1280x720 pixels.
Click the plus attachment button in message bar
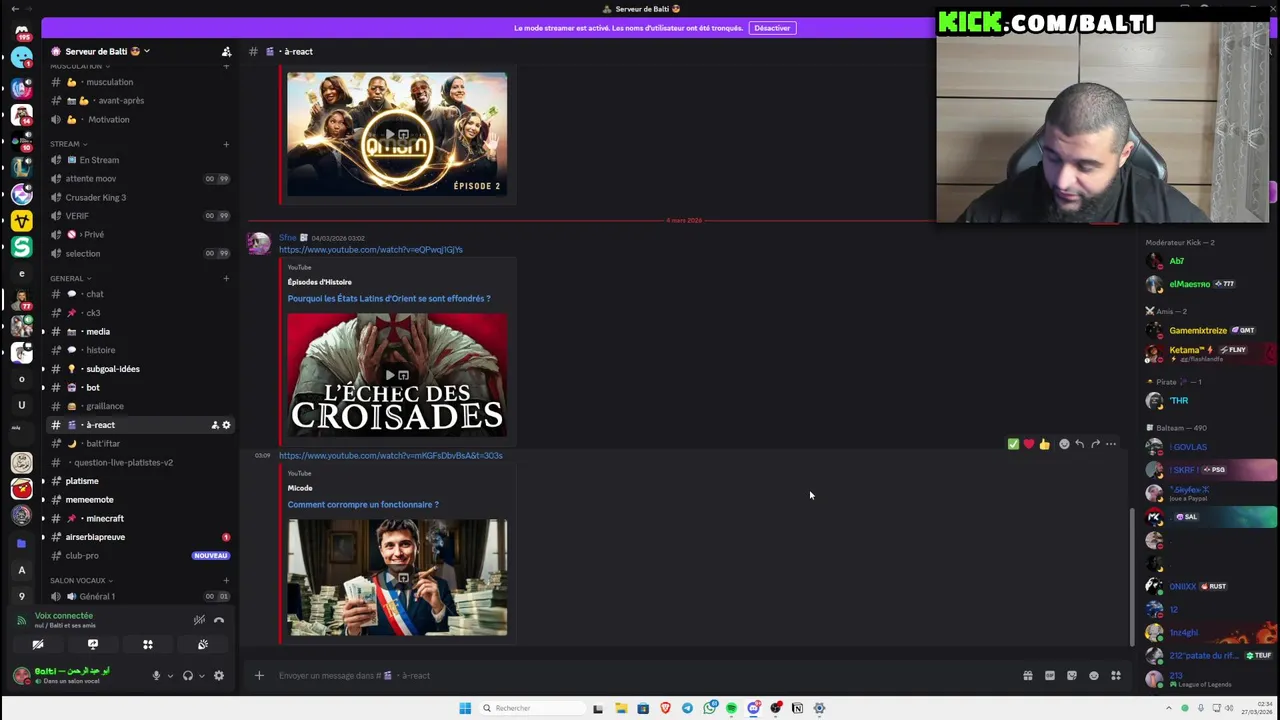pyautogui.click(x=259, y=675)
